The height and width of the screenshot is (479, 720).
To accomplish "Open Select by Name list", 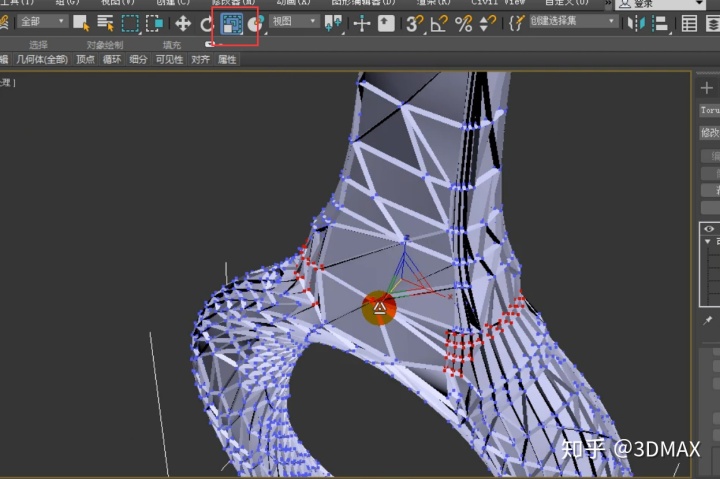I will pos(106,23).
